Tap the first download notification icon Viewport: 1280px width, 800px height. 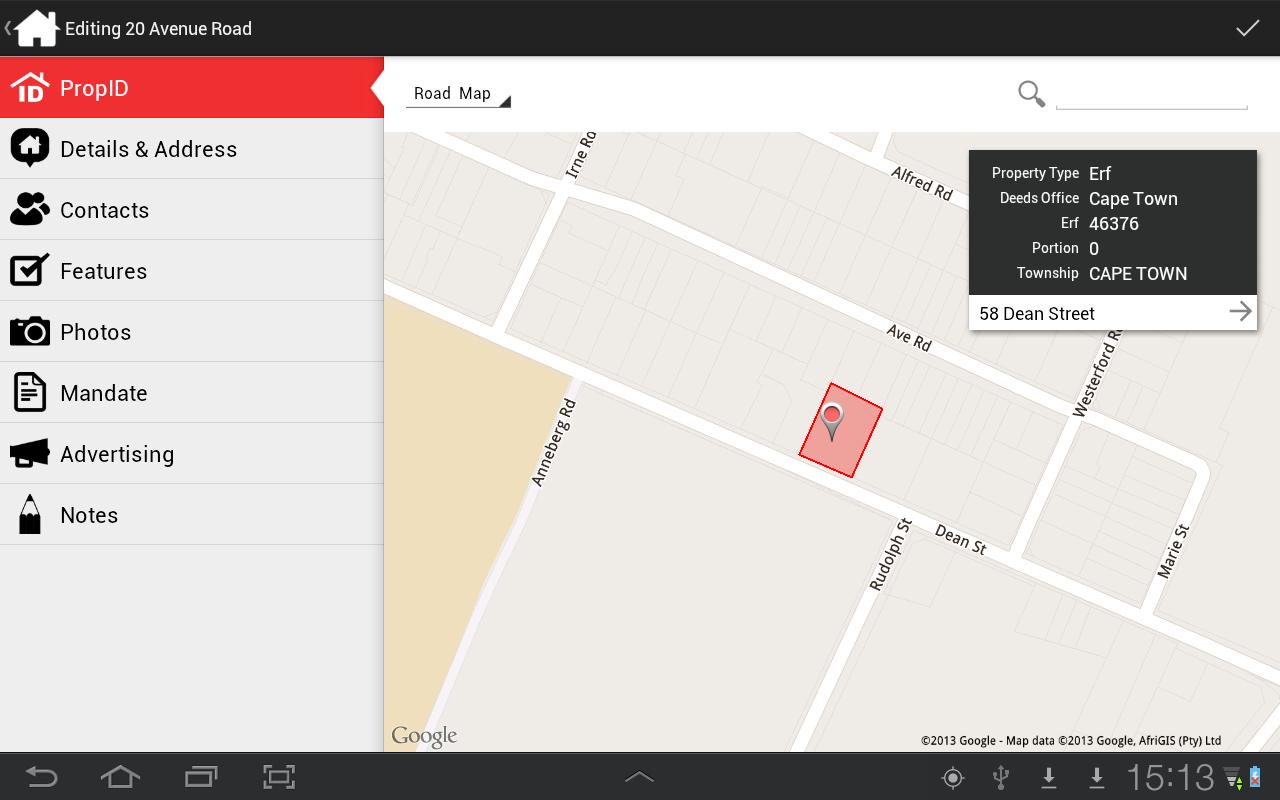click(x=1049, y=777)
